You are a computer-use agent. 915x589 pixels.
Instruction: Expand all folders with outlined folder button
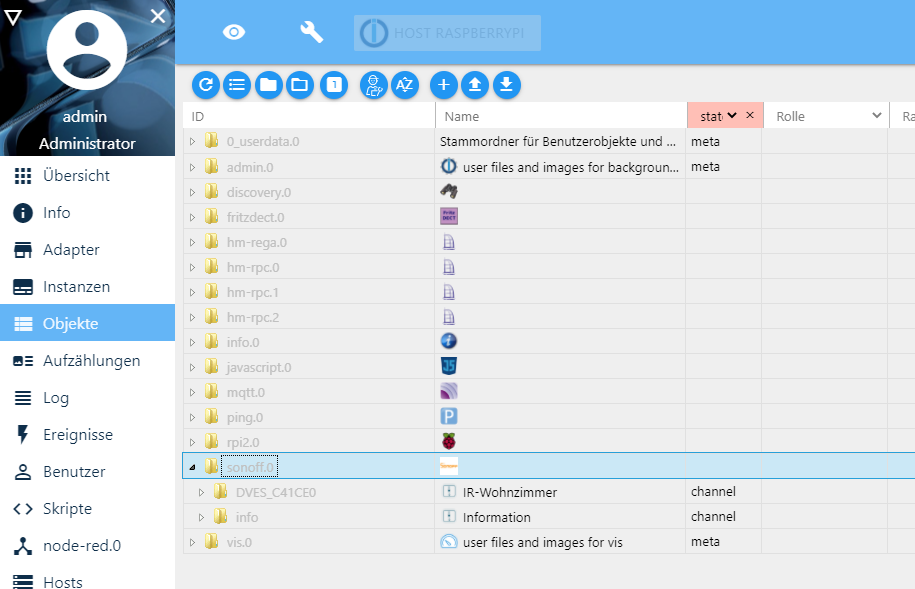(300, 85)
